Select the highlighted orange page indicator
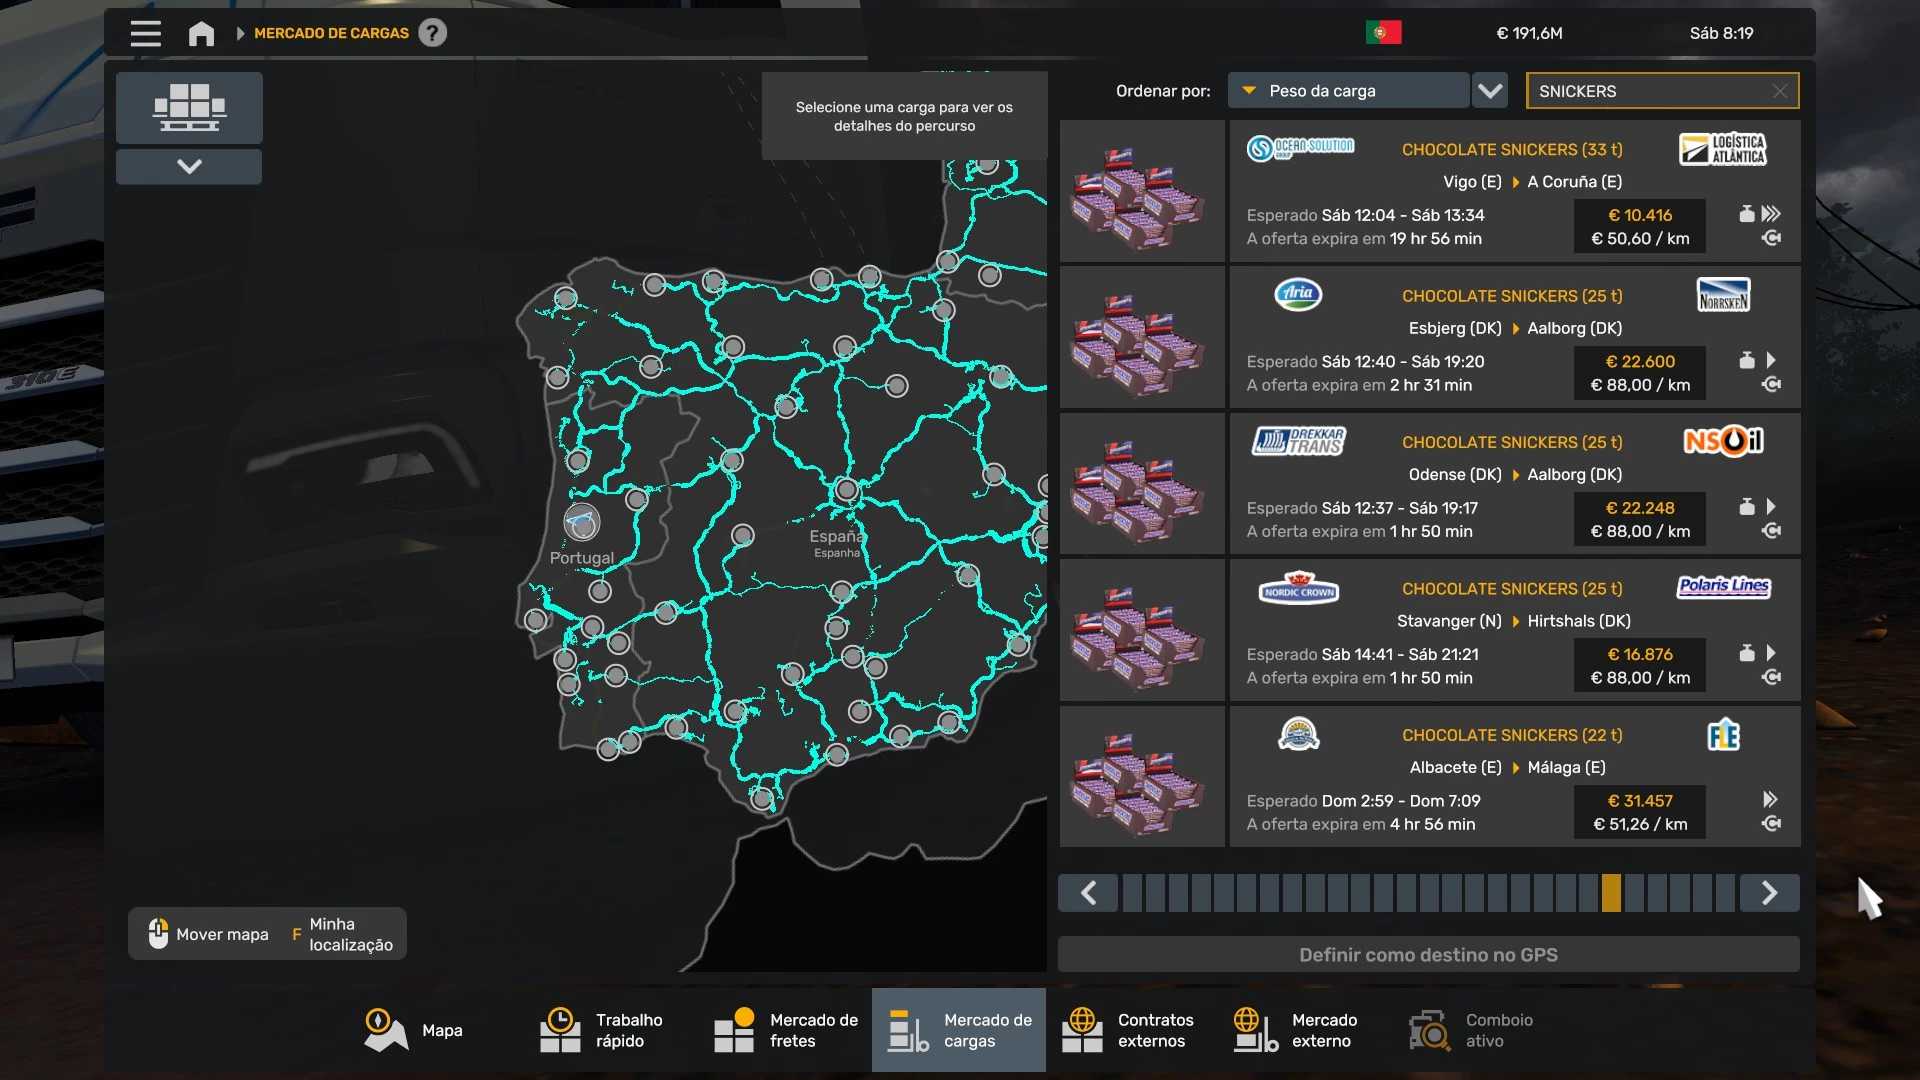The height and width of the screenshot is (1080, 1920). coord(1611,893)
